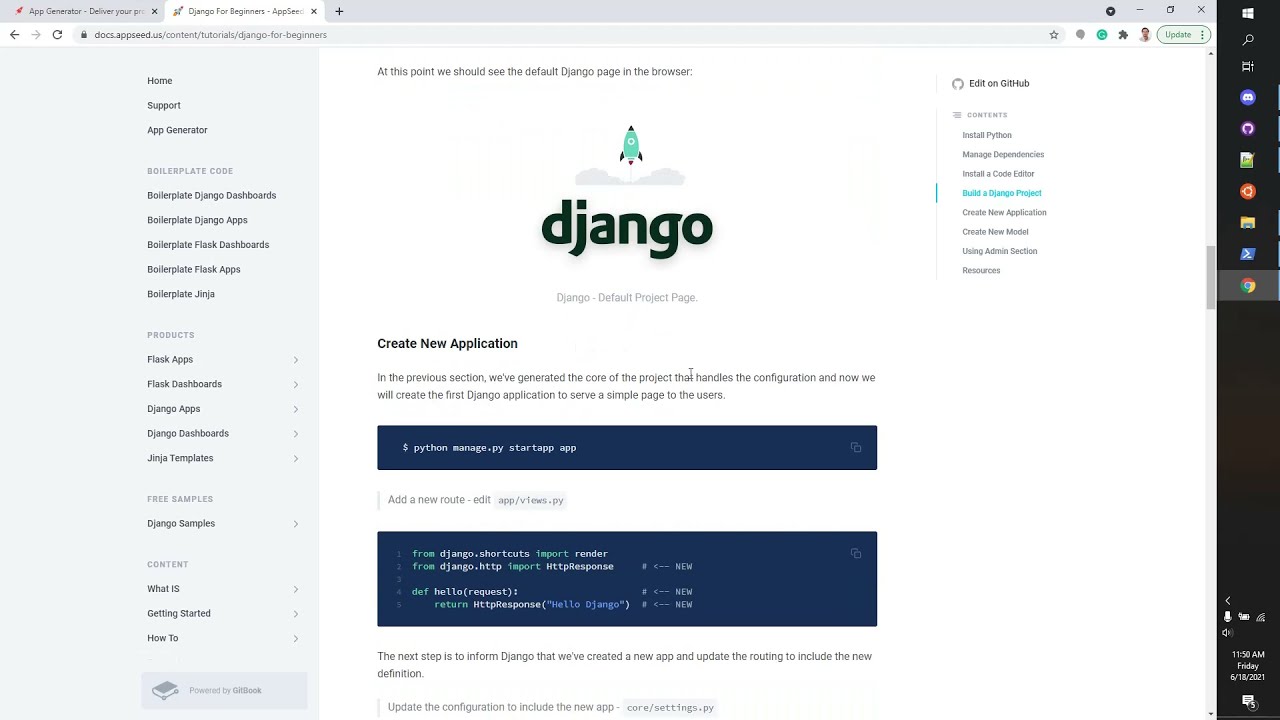
Task: Open a new browser tab
Action: (x=339, y=11)
